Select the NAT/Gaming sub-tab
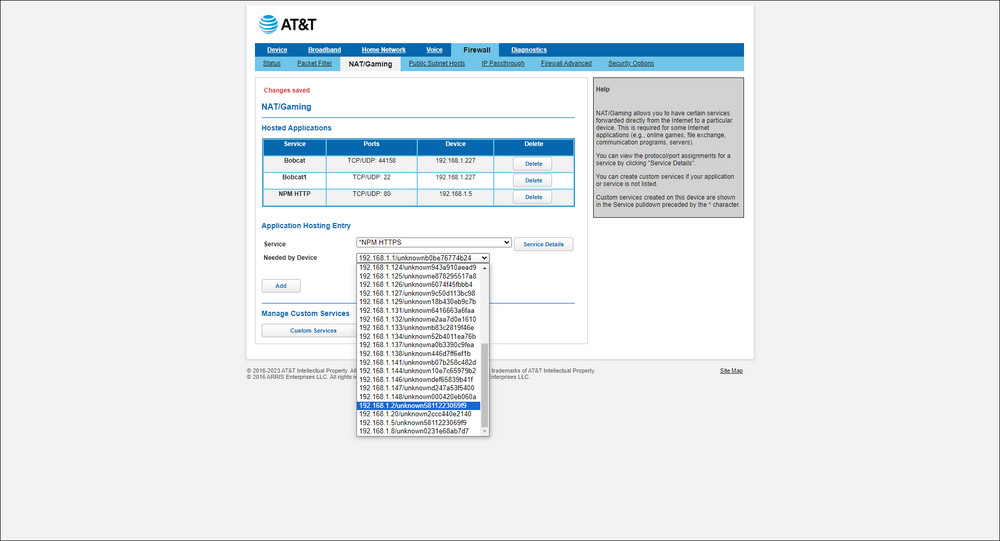The height and width of the screenshot is (541, 1000). tap(371, 64)
